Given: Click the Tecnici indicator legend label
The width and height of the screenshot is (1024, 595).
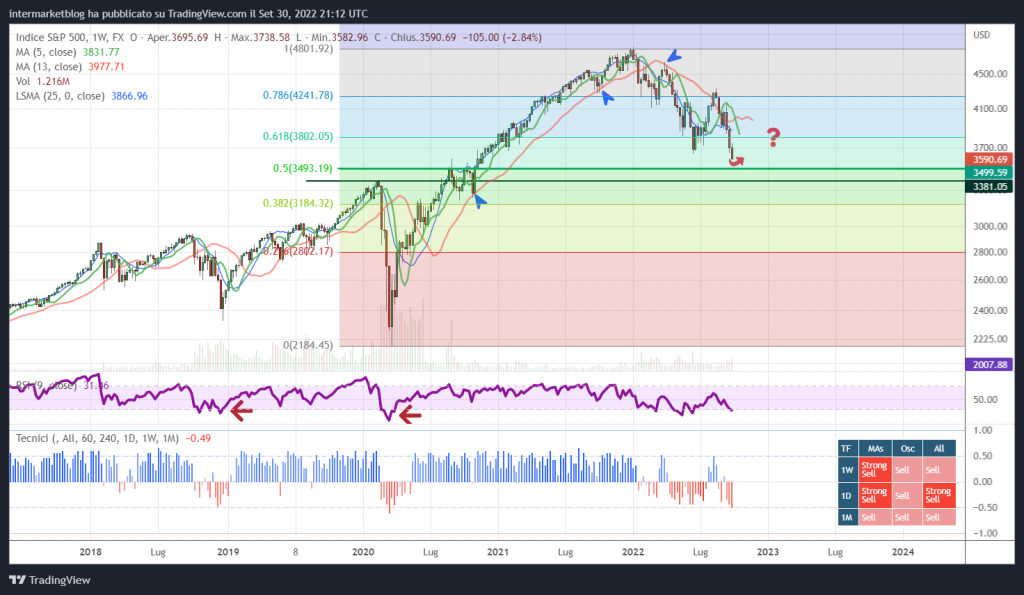Looking at the screenshot, I should 36,438.
